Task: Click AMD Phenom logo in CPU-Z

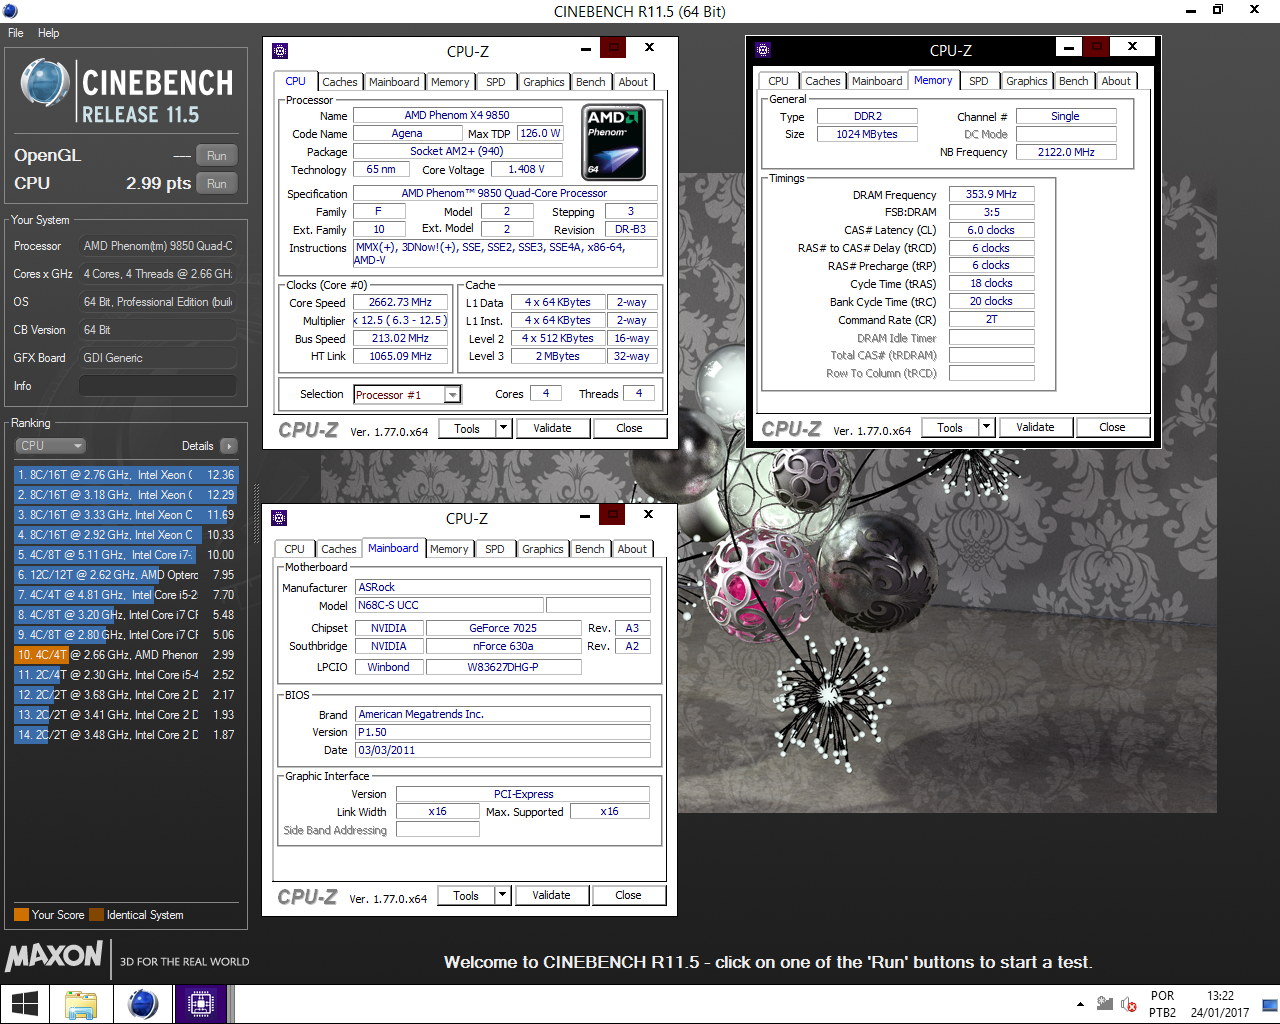Action: click(613, 142)
